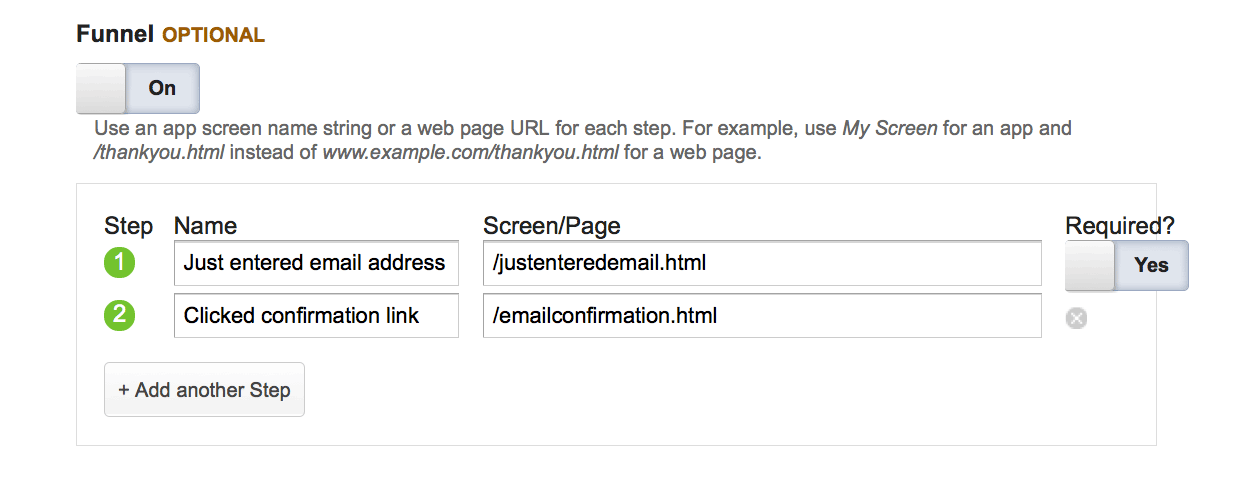The image size is (1260, 482).
Task: Click the Clicked confirmation link name field
Action: pos(315,316)
